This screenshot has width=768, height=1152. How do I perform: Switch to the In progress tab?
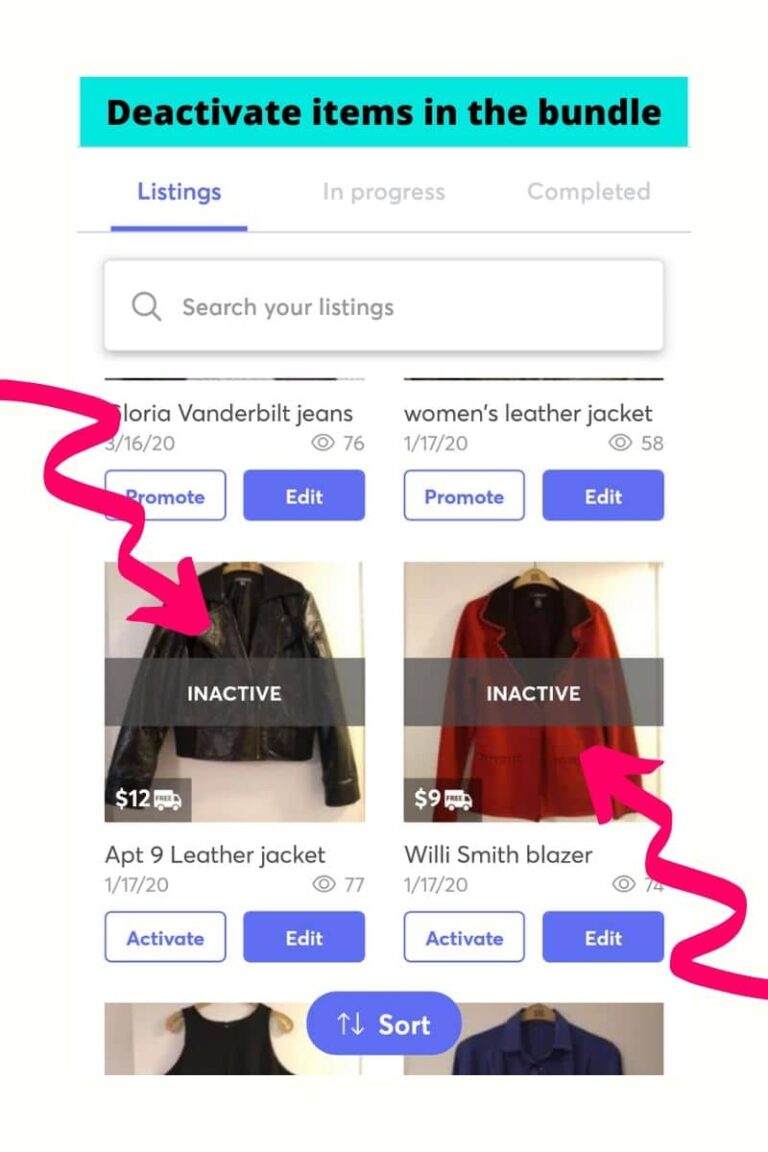(x=384, y=192)
